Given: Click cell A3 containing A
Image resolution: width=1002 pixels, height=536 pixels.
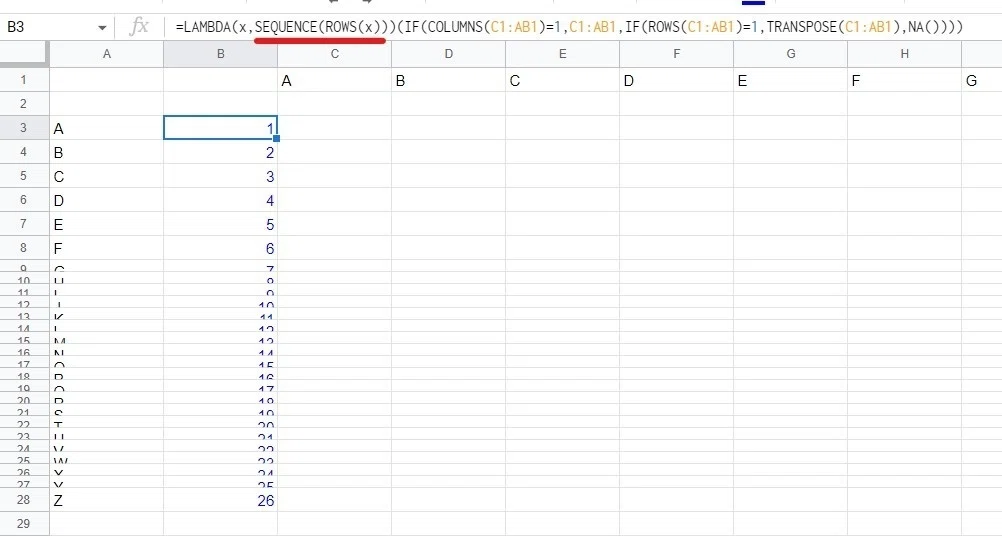Looking at the screenshot, I should coord(107,128).
